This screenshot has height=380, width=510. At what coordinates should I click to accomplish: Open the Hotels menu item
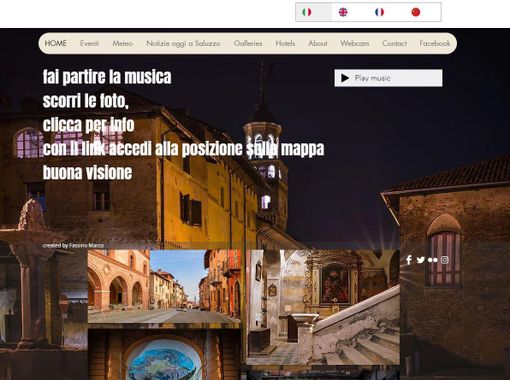tap(285, 43)
